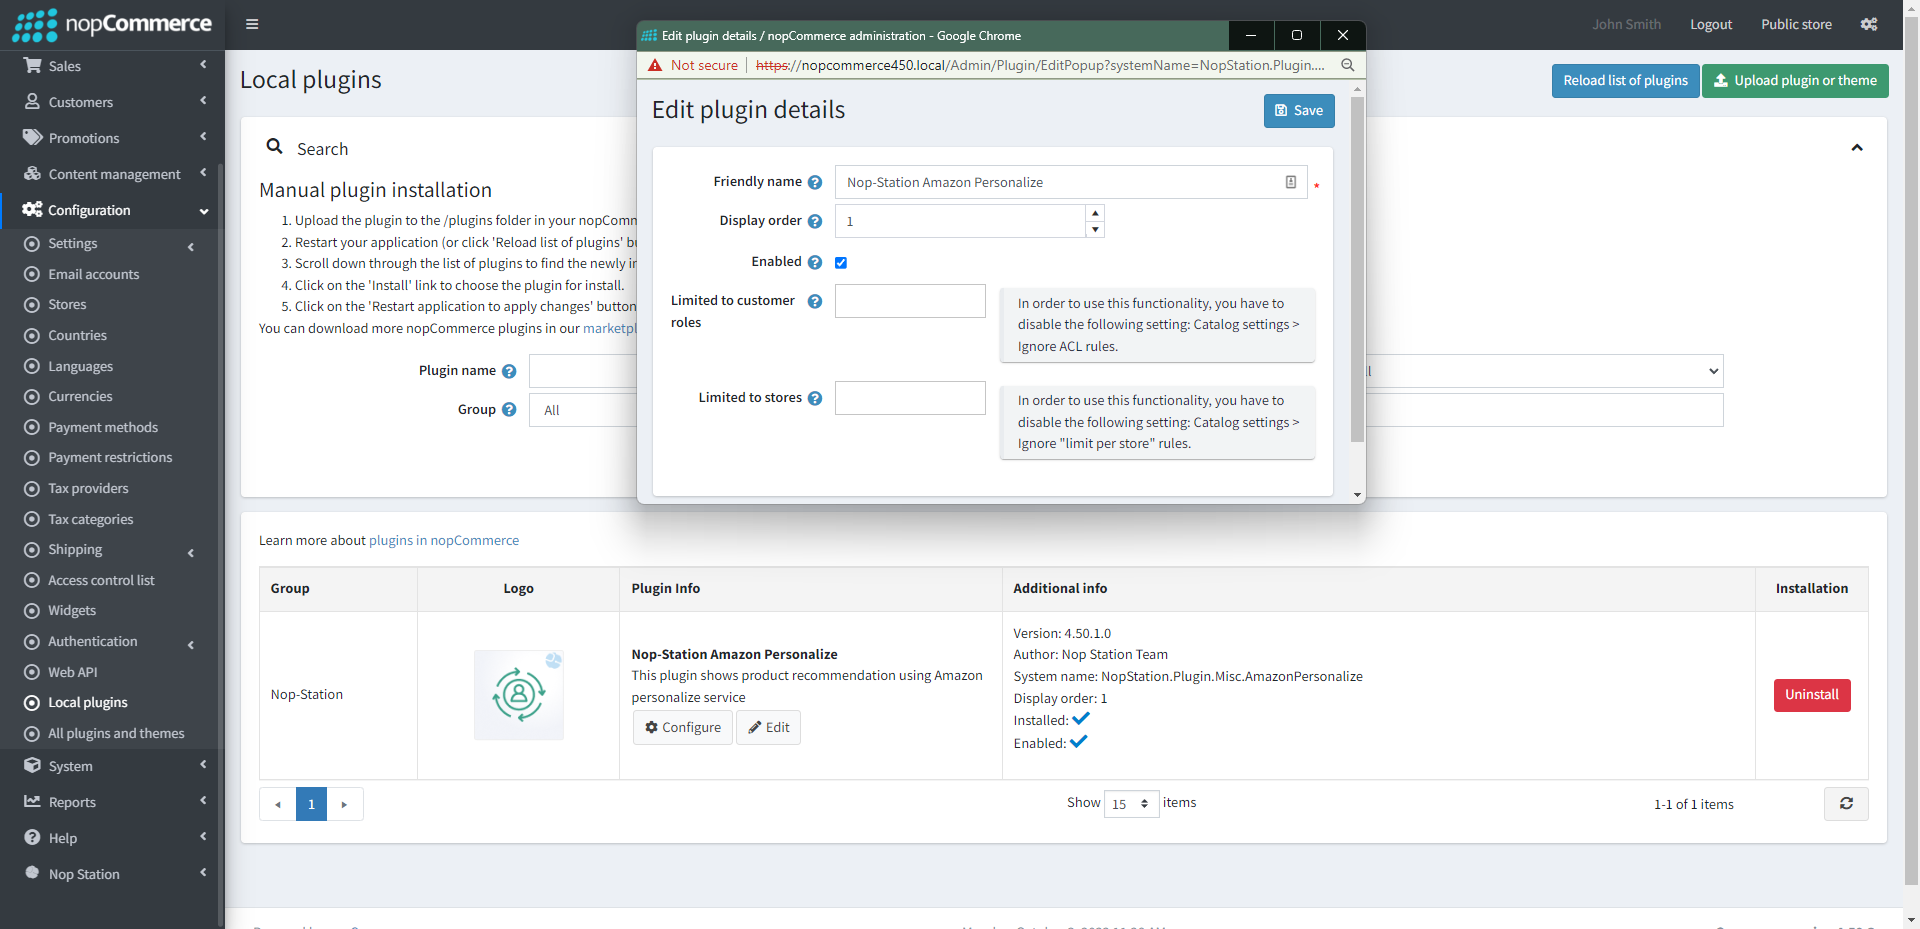Click the Customers person icon in sidebar
This screenshot has width=1920, height=929.
coord(32,102)
